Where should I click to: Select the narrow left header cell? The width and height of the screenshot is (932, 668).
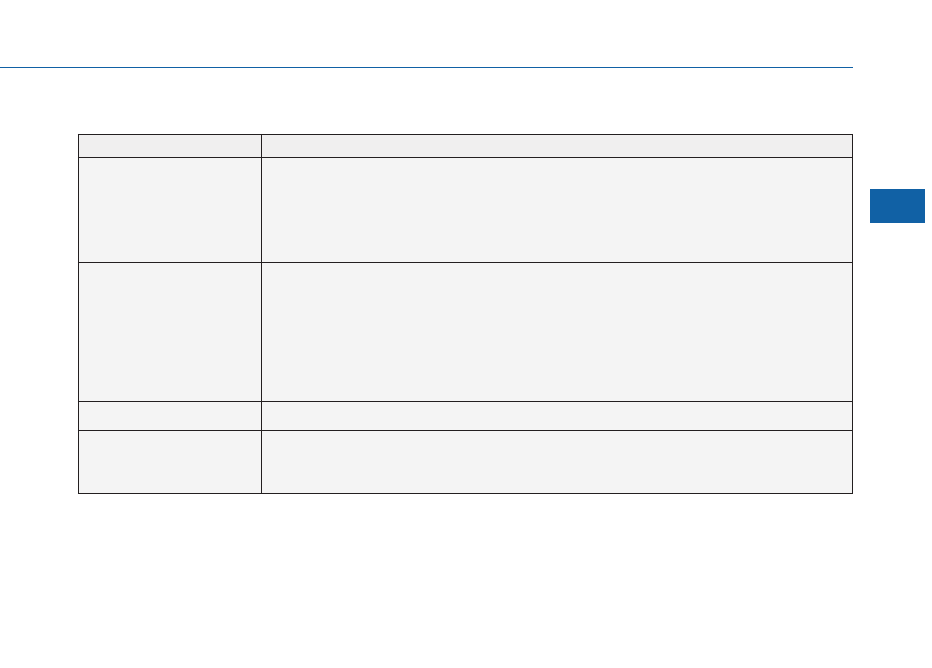coord(170,146)
